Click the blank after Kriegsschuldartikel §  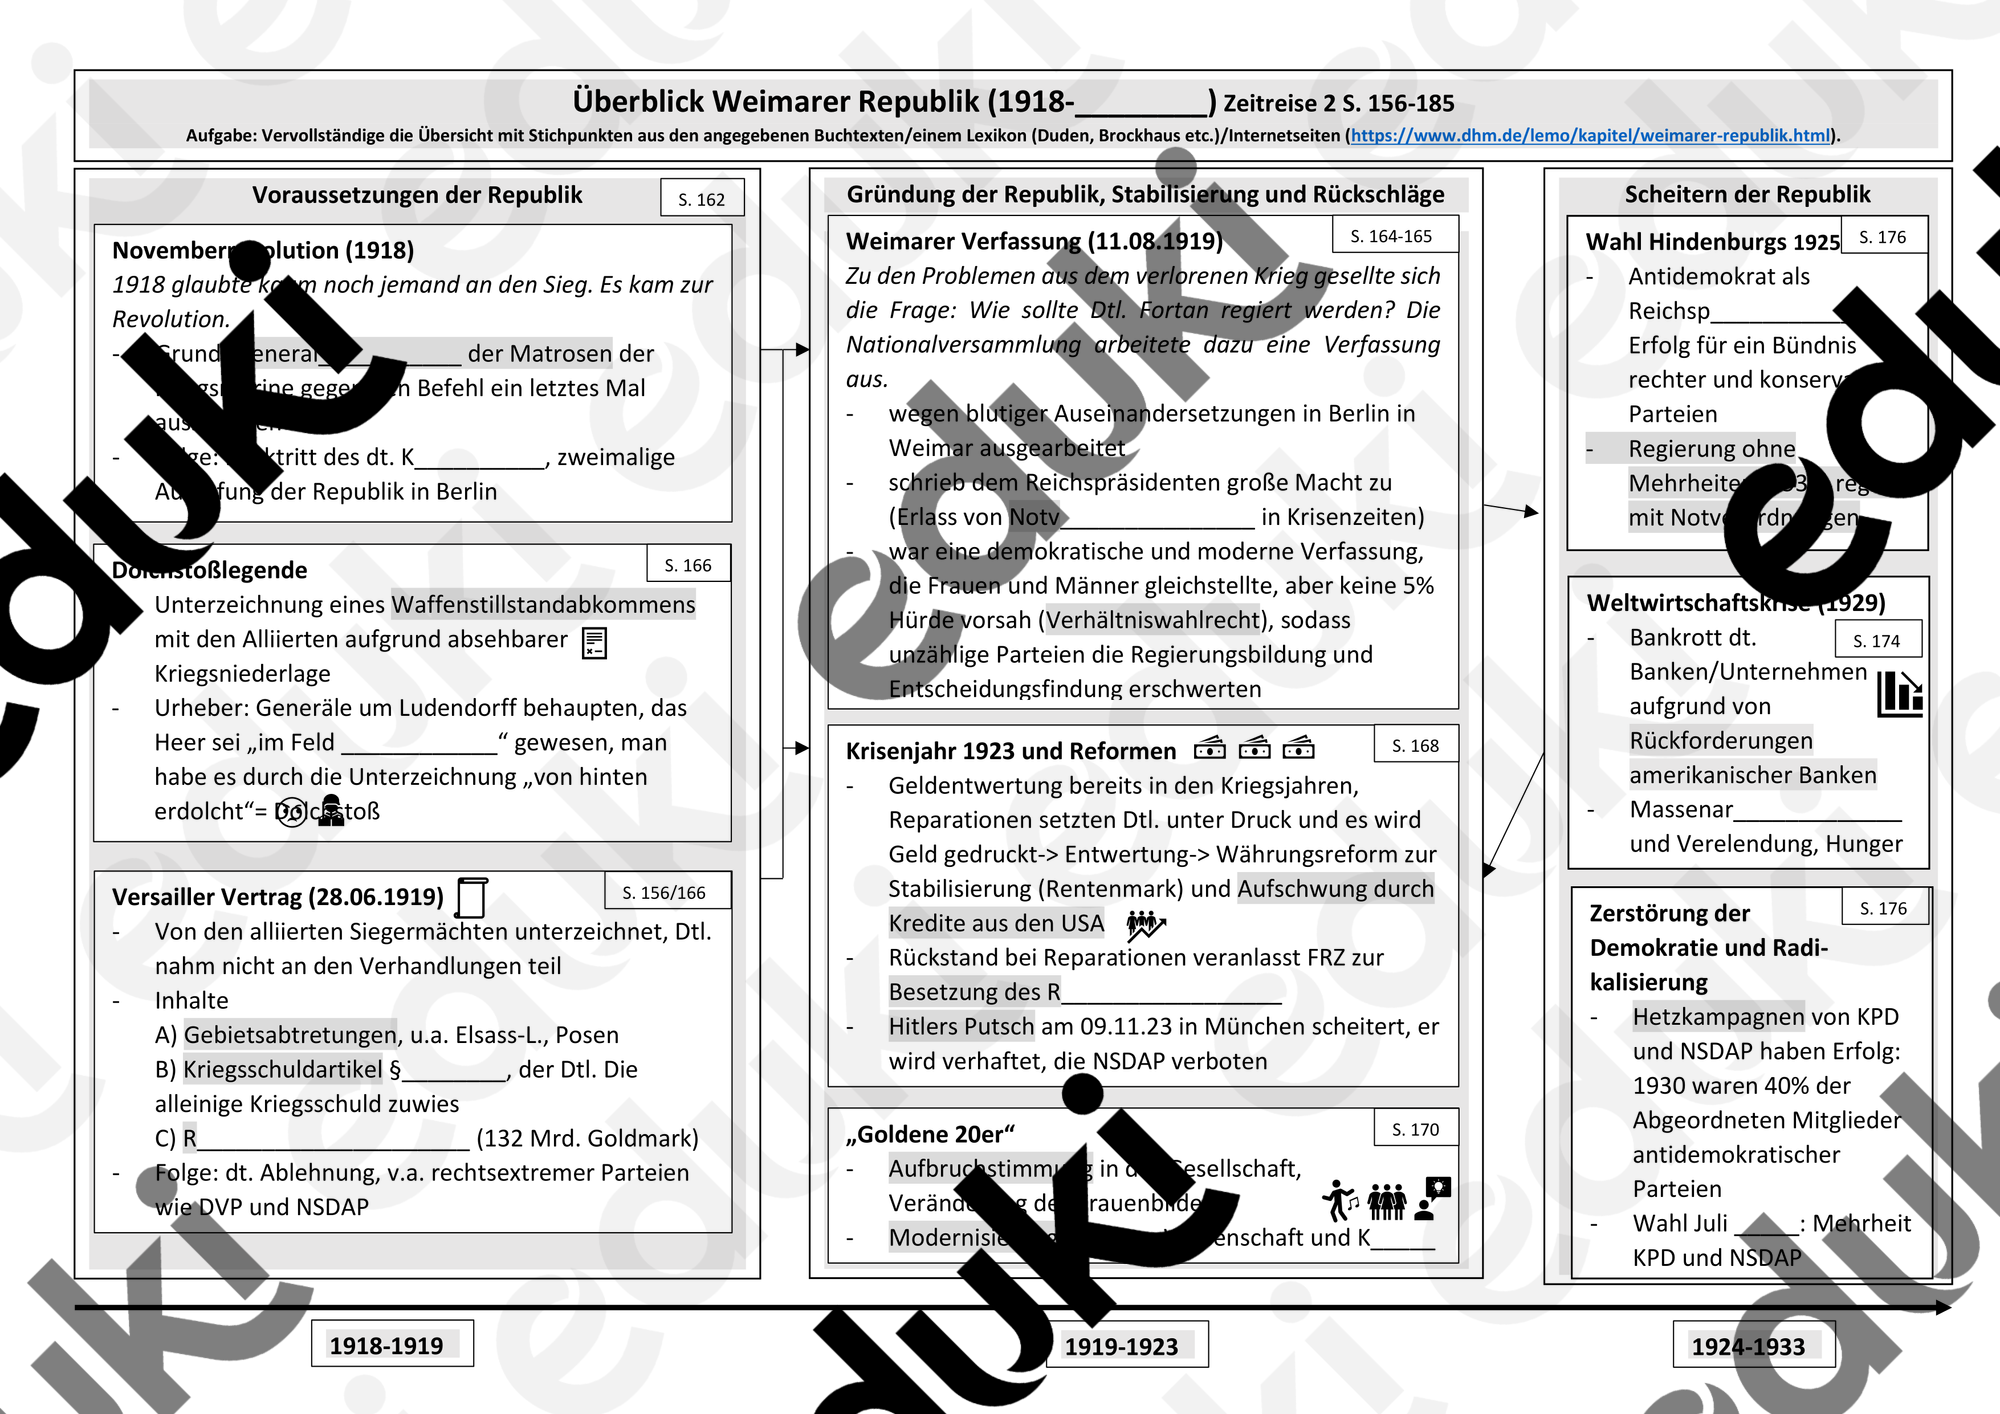(x=455, y=1070)
